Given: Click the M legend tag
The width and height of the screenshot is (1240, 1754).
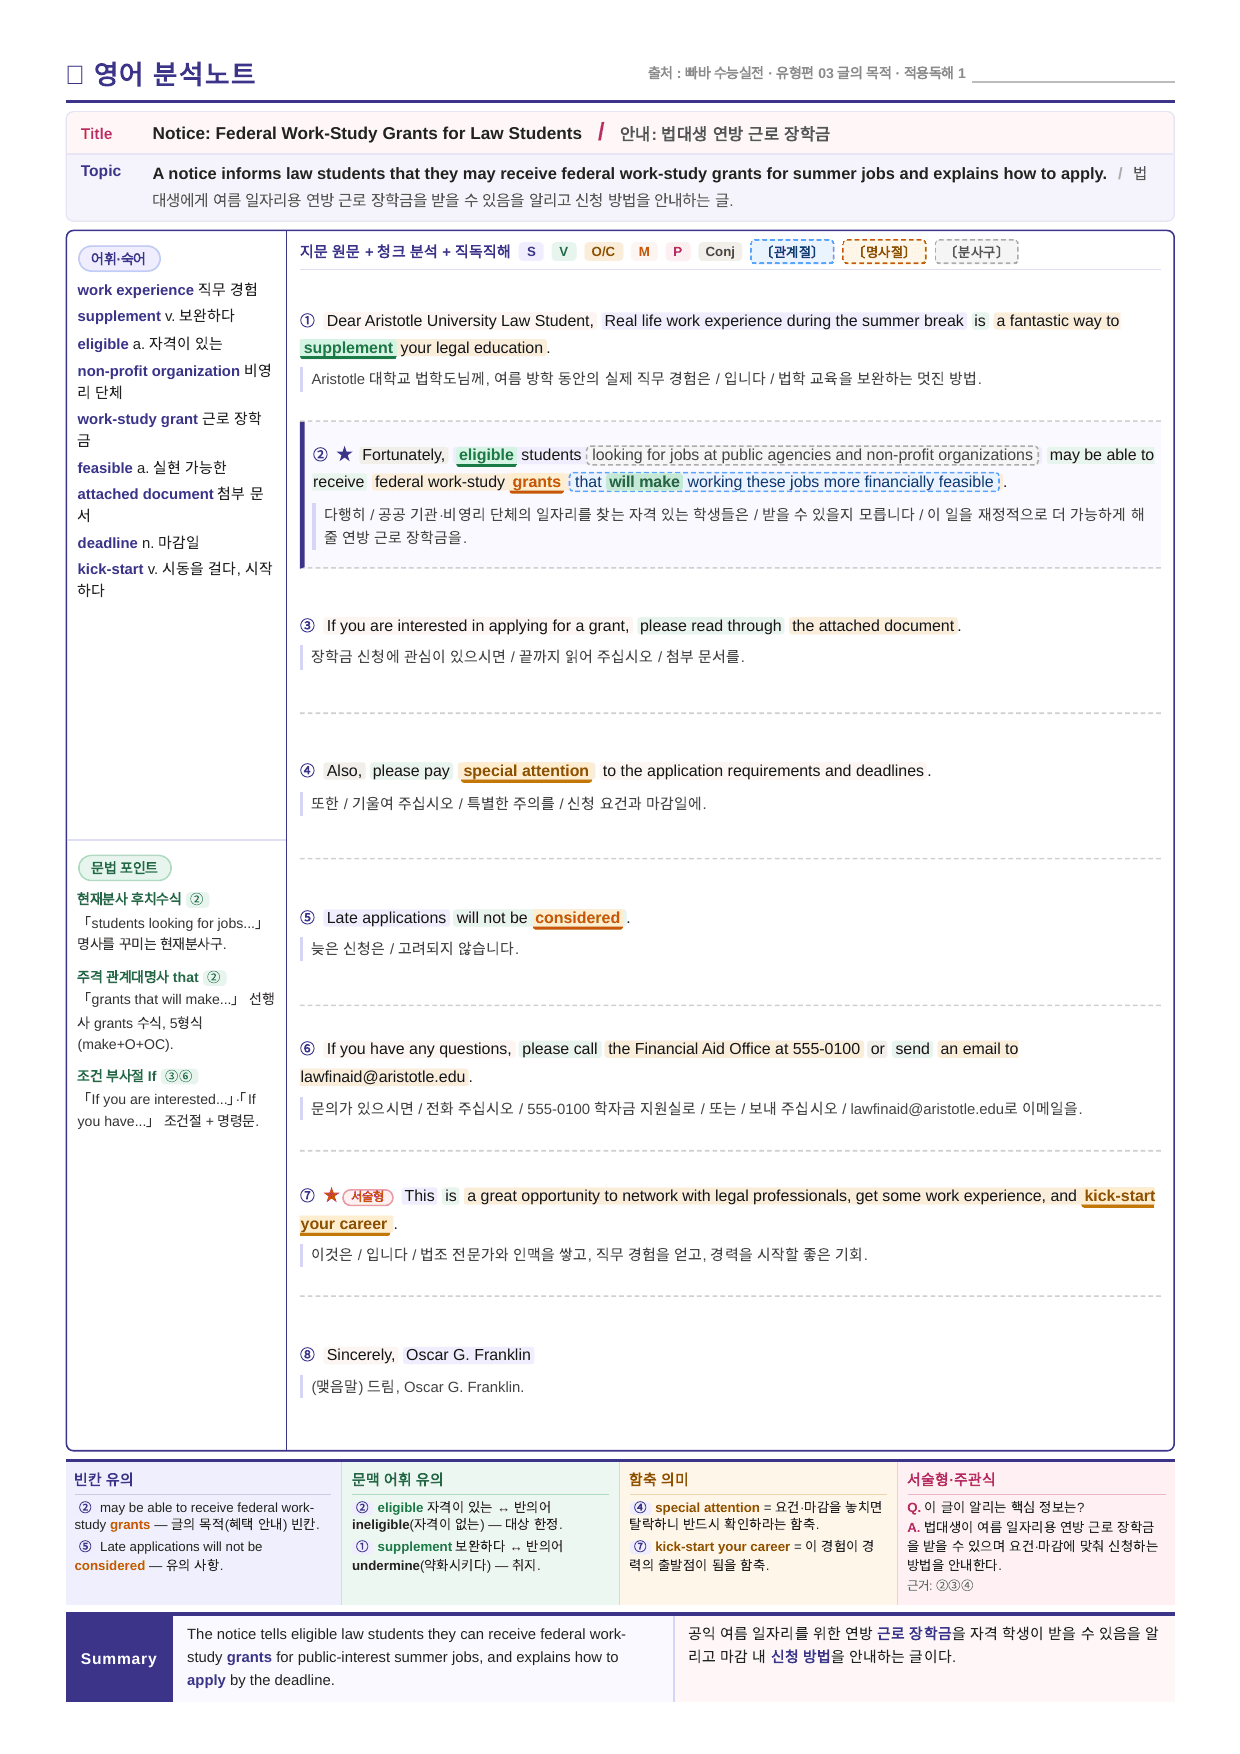Looking at the screenshot, I should pyautogui.click(x=644, y=252).
